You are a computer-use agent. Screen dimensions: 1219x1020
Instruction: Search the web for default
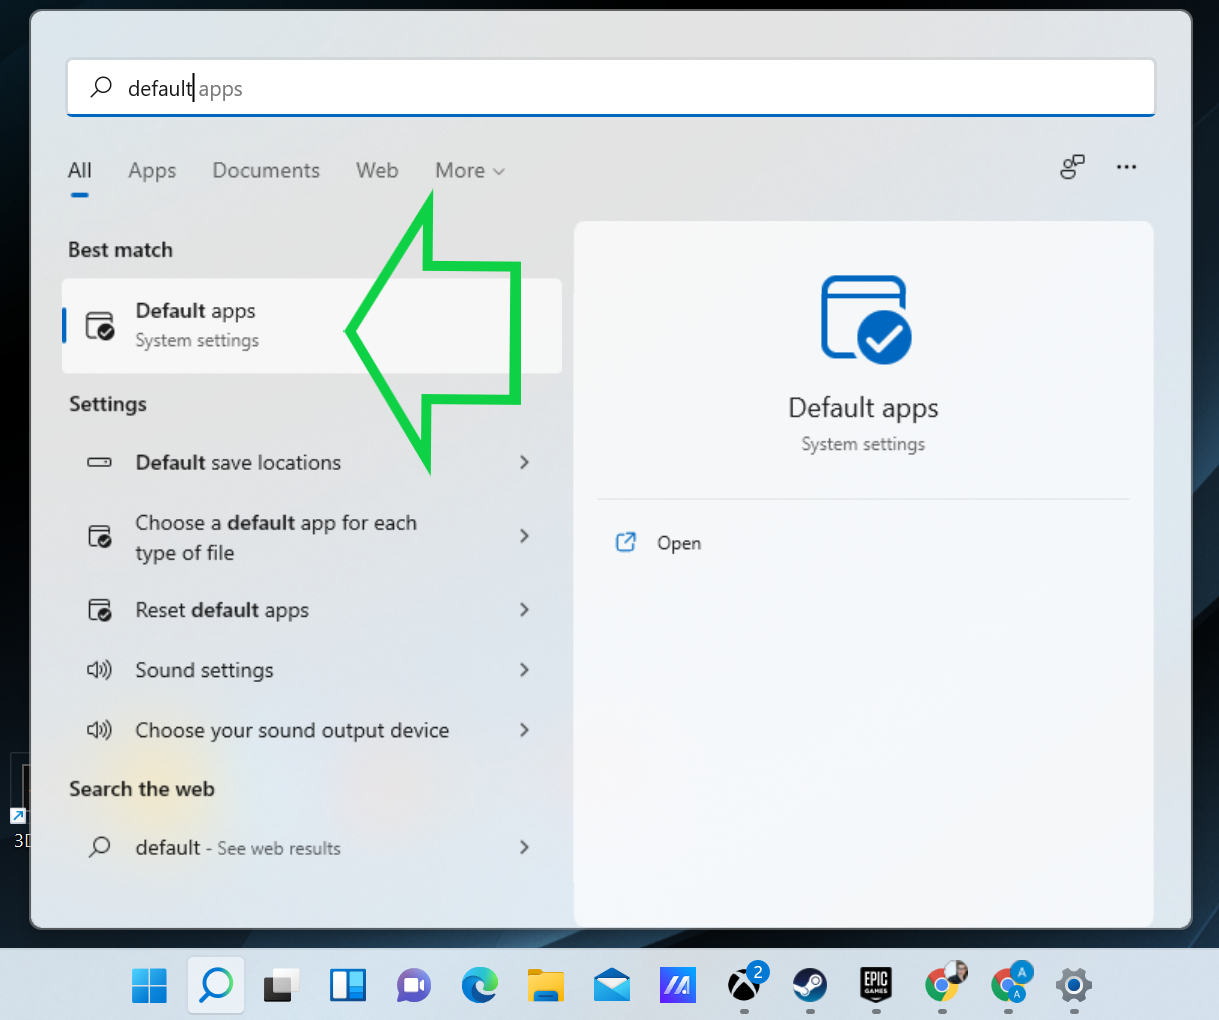(x=238, y=848)
